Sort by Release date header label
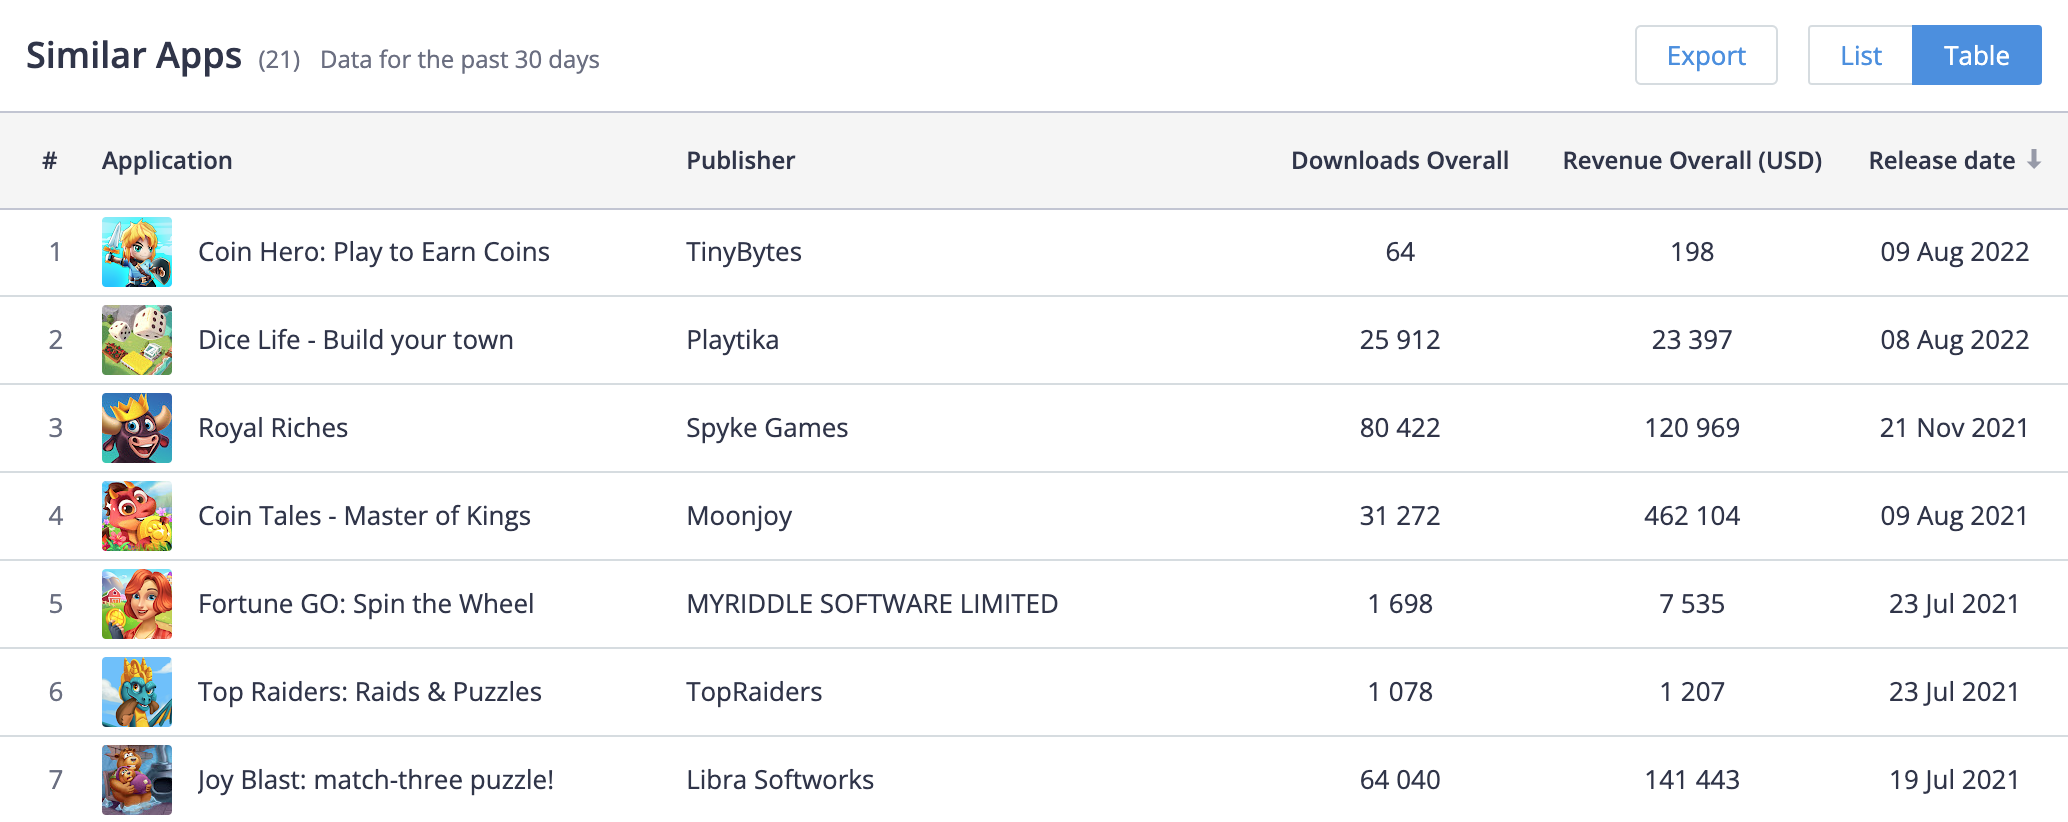The image size is (2068, 822). coord(1942,160)
